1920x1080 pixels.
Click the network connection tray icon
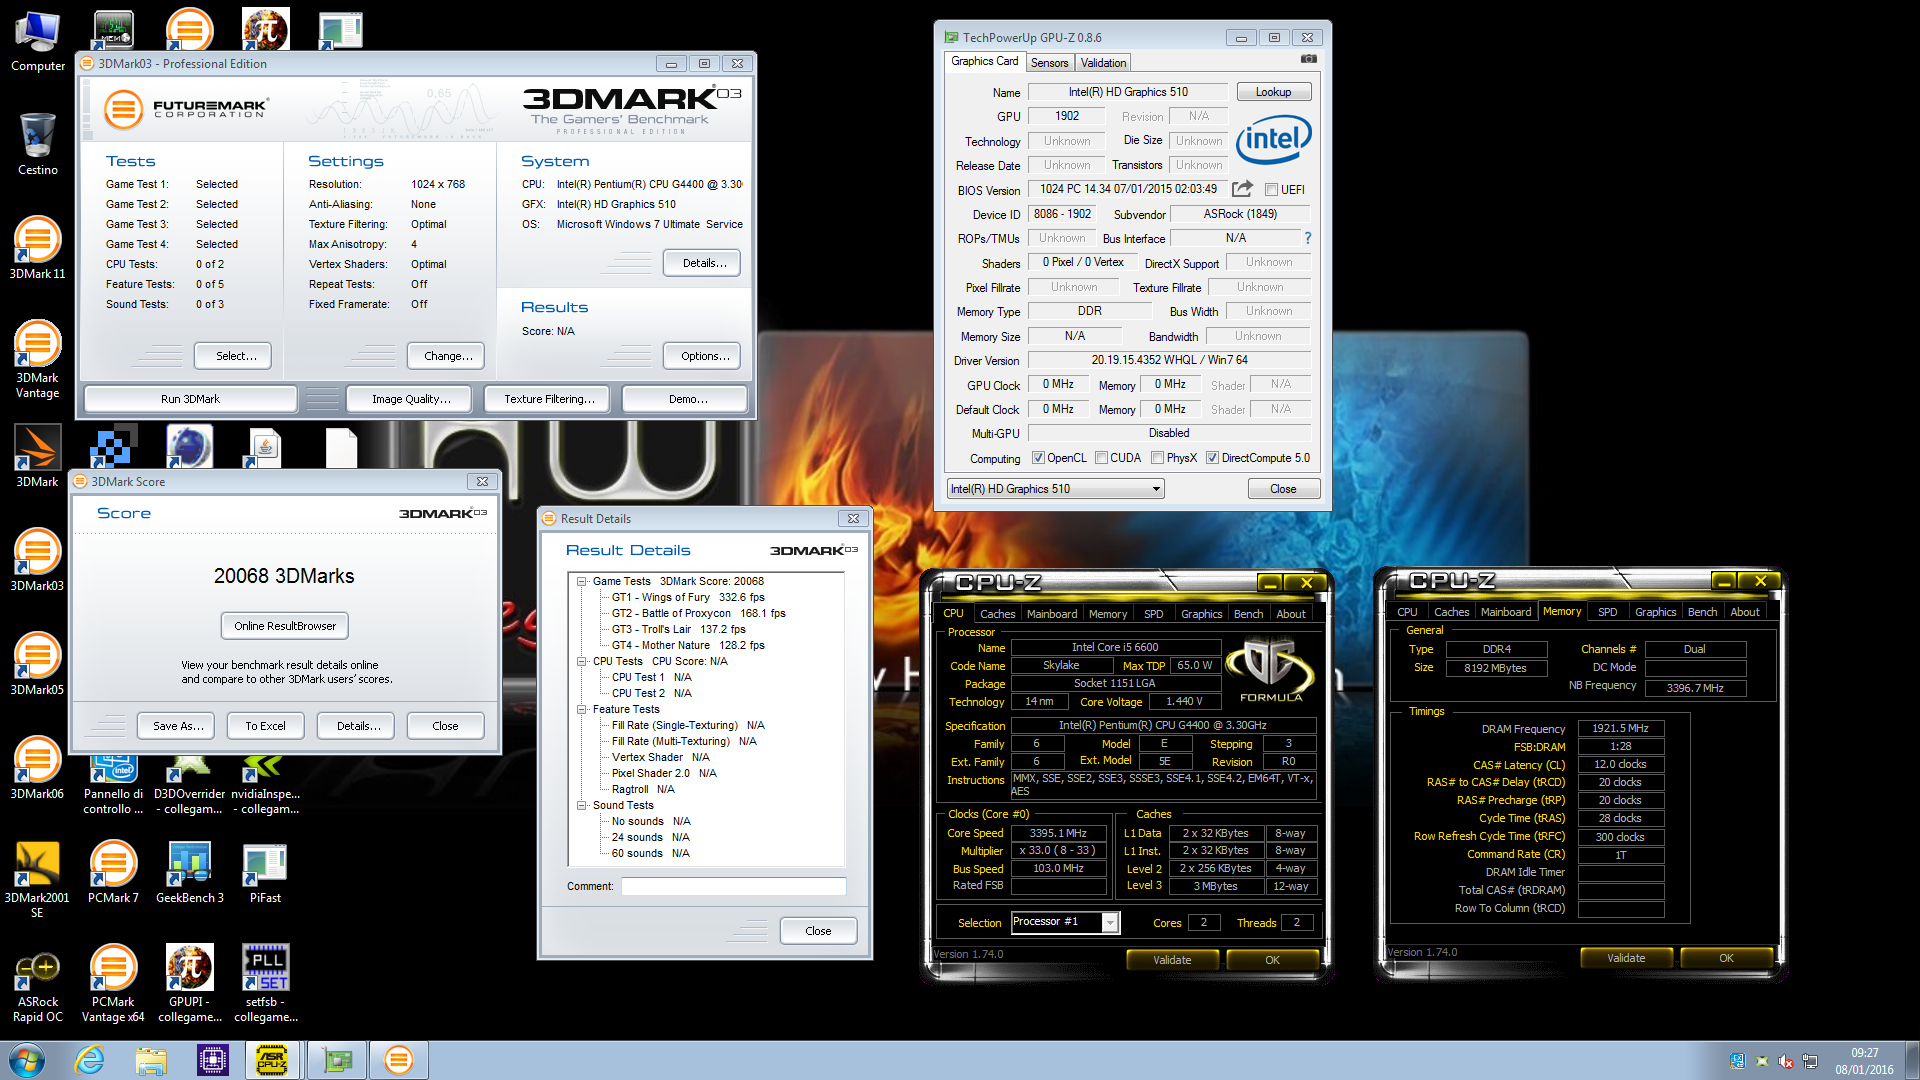pyautogui.click(x=1809, y=1061)
